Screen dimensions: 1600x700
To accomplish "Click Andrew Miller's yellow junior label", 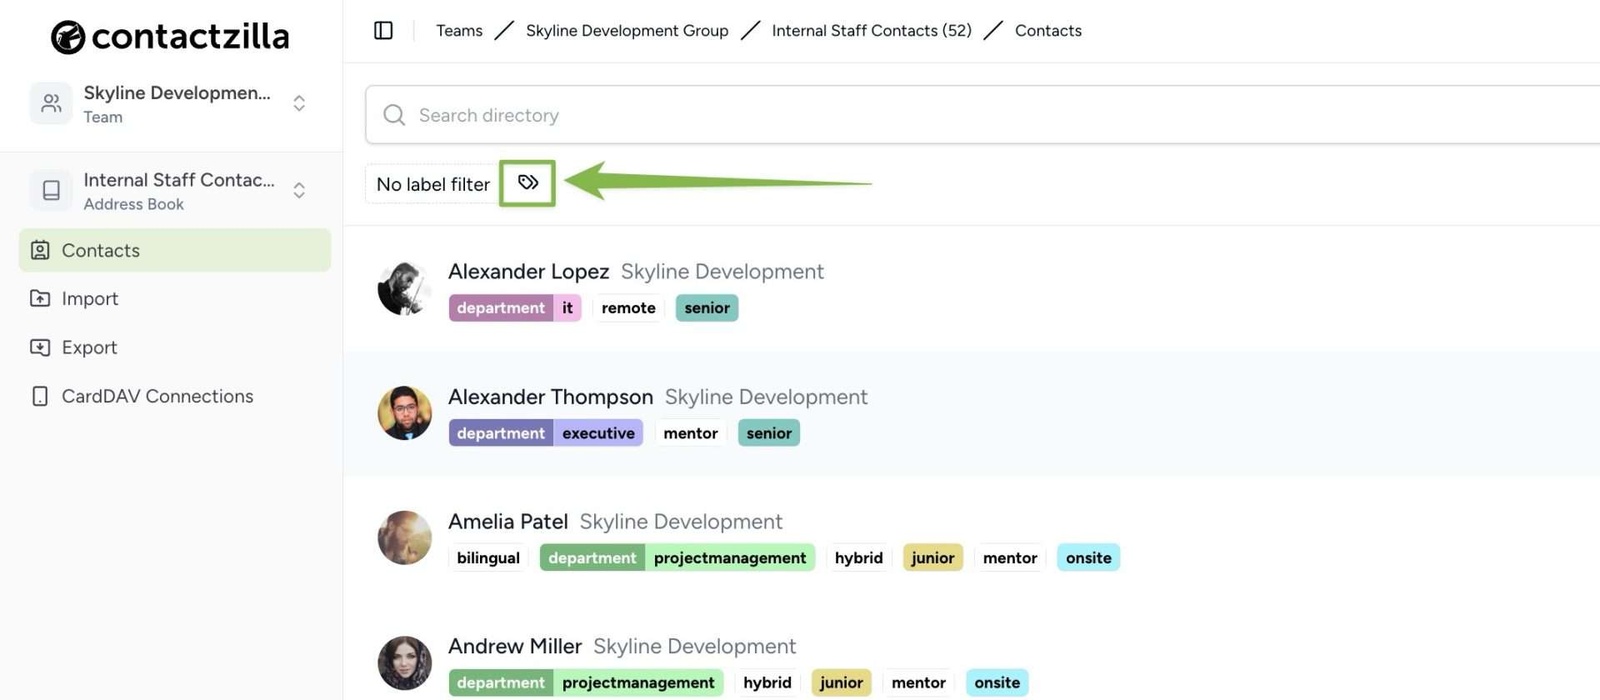I will tap(841, 683).
